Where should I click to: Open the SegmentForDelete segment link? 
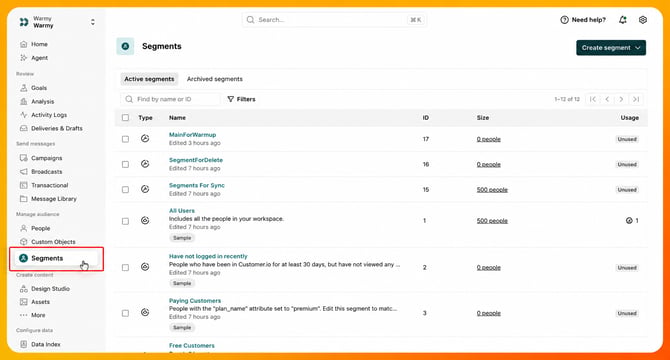[x=196, y=160]
